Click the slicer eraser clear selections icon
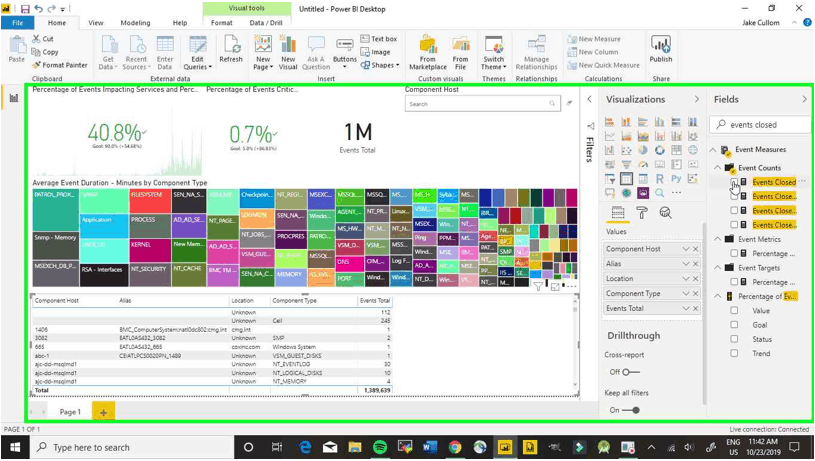The image size is (815, 461). (x=570, y=103)
